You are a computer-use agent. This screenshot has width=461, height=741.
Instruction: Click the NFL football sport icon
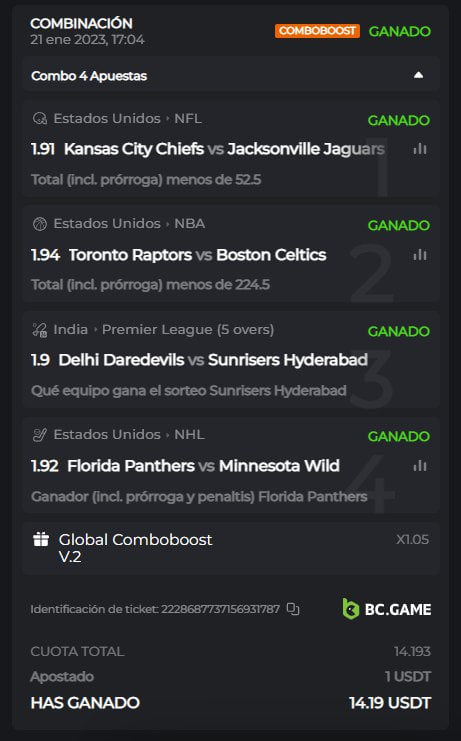40,118
